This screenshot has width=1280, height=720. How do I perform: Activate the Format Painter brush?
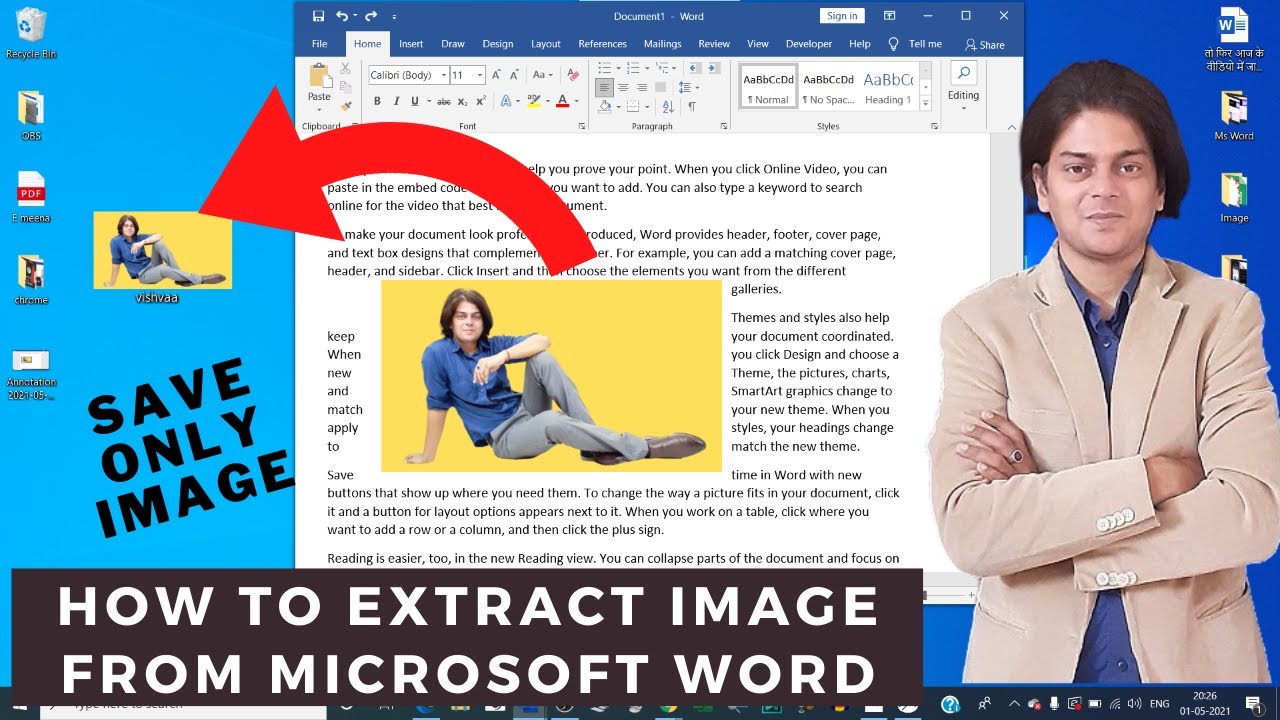[345, 106]
